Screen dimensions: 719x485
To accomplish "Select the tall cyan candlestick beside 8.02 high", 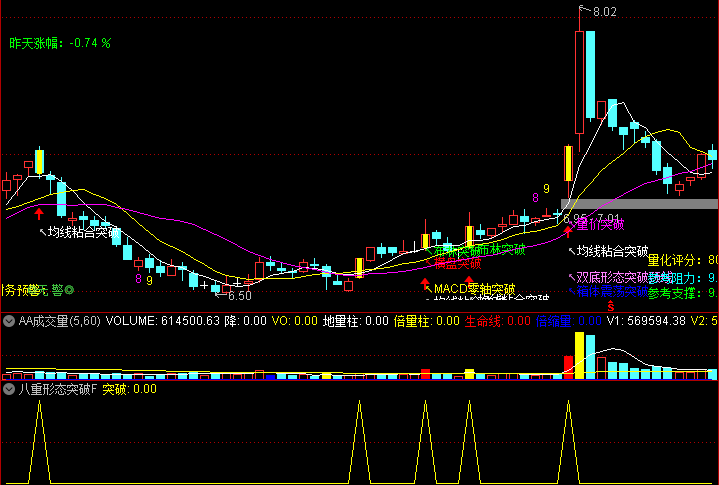I will pos(590,75).
